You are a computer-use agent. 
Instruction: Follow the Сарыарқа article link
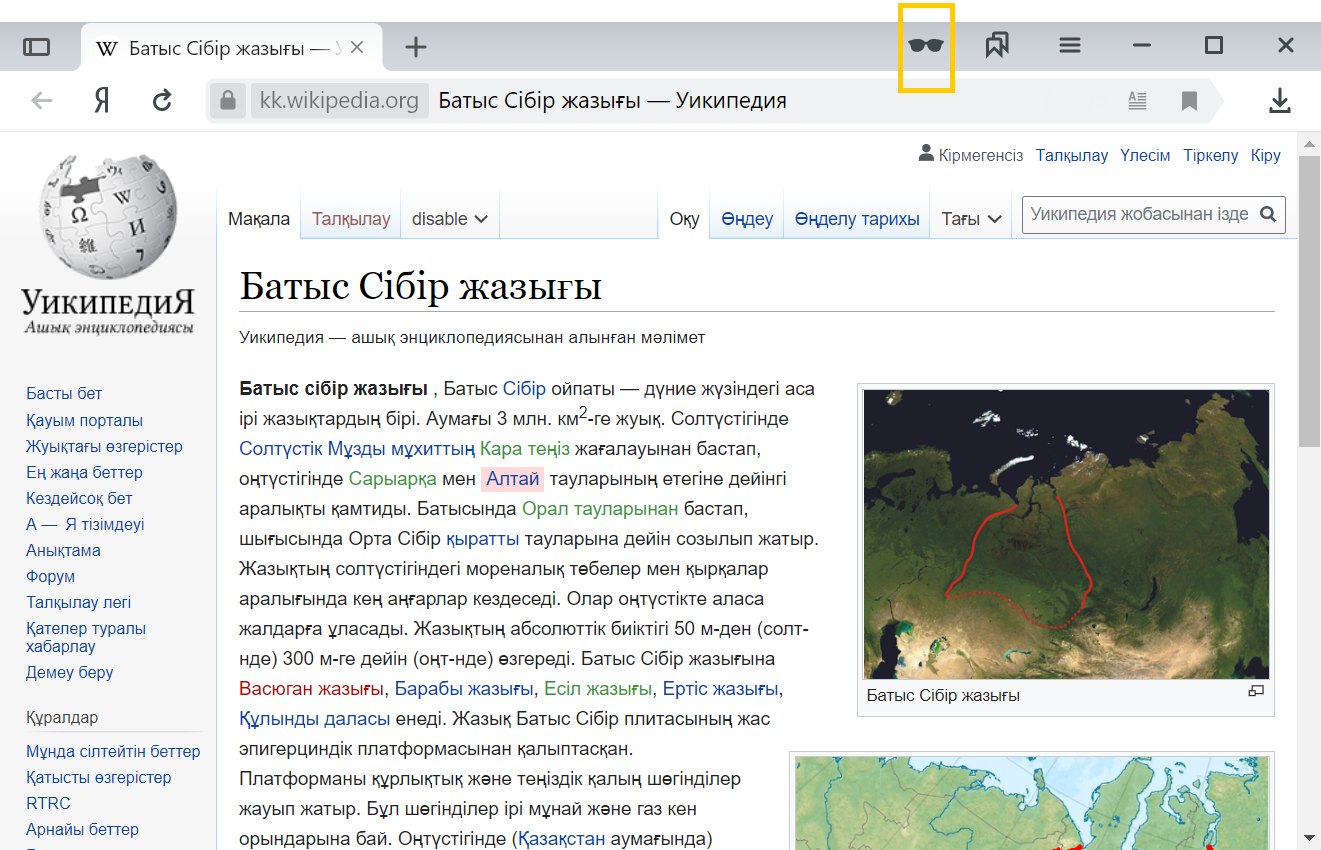pos(393,479)
